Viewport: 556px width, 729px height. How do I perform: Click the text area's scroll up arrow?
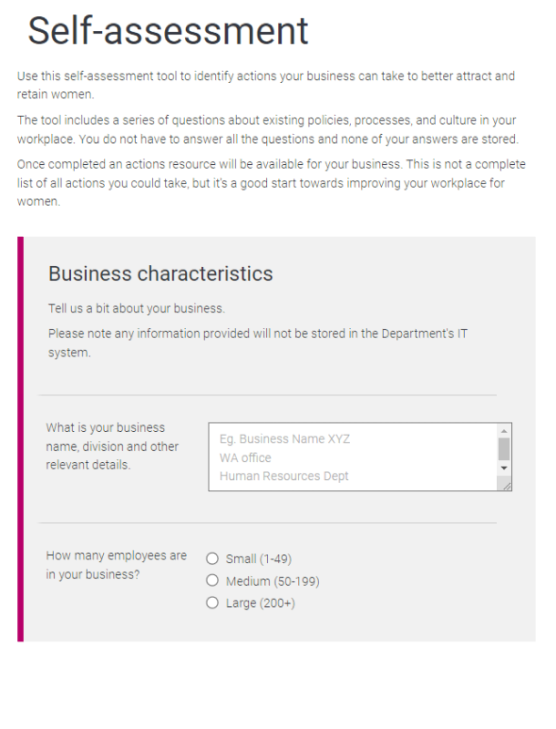(x=504, y=430)
